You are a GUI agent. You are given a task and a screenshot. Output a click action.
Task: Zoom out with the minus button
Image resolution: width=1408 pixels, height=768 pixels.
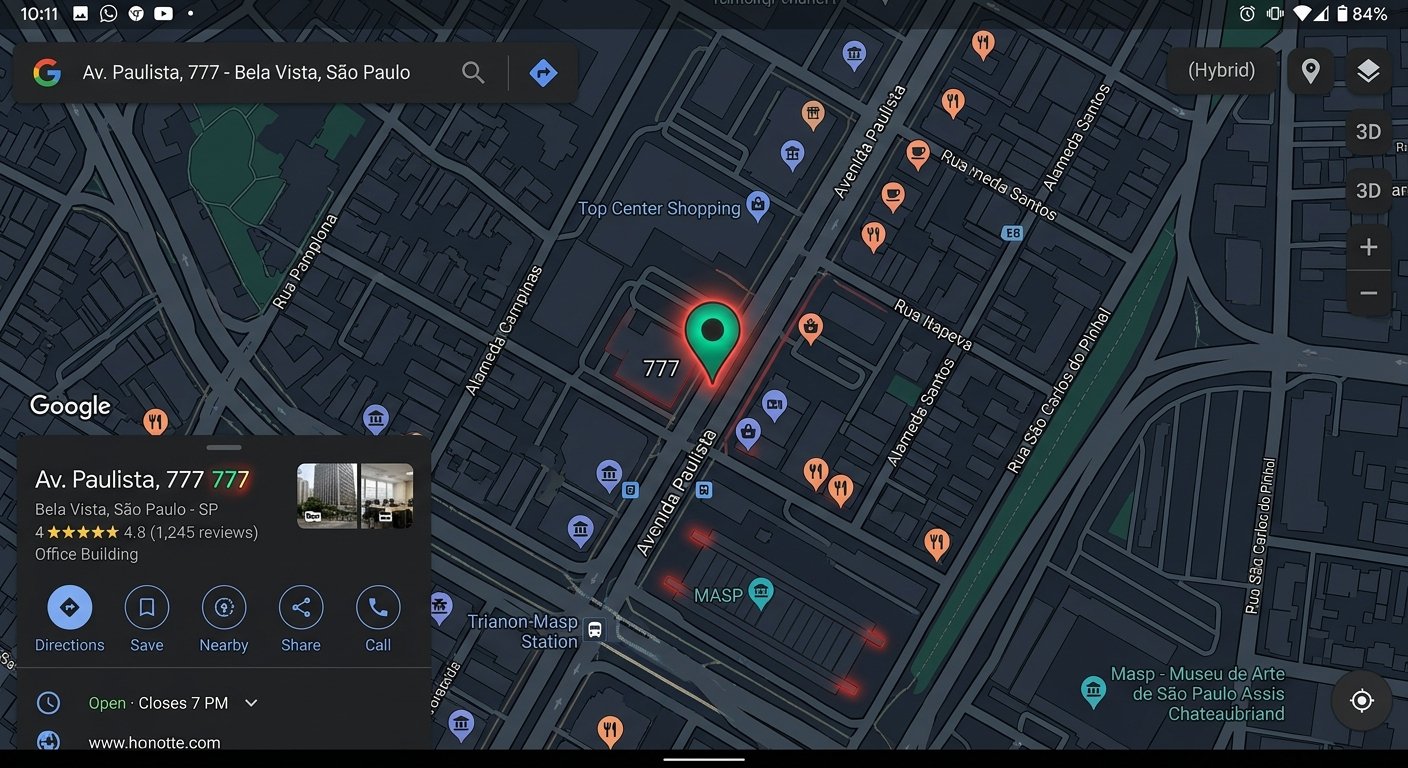(x=1369, y=293)
